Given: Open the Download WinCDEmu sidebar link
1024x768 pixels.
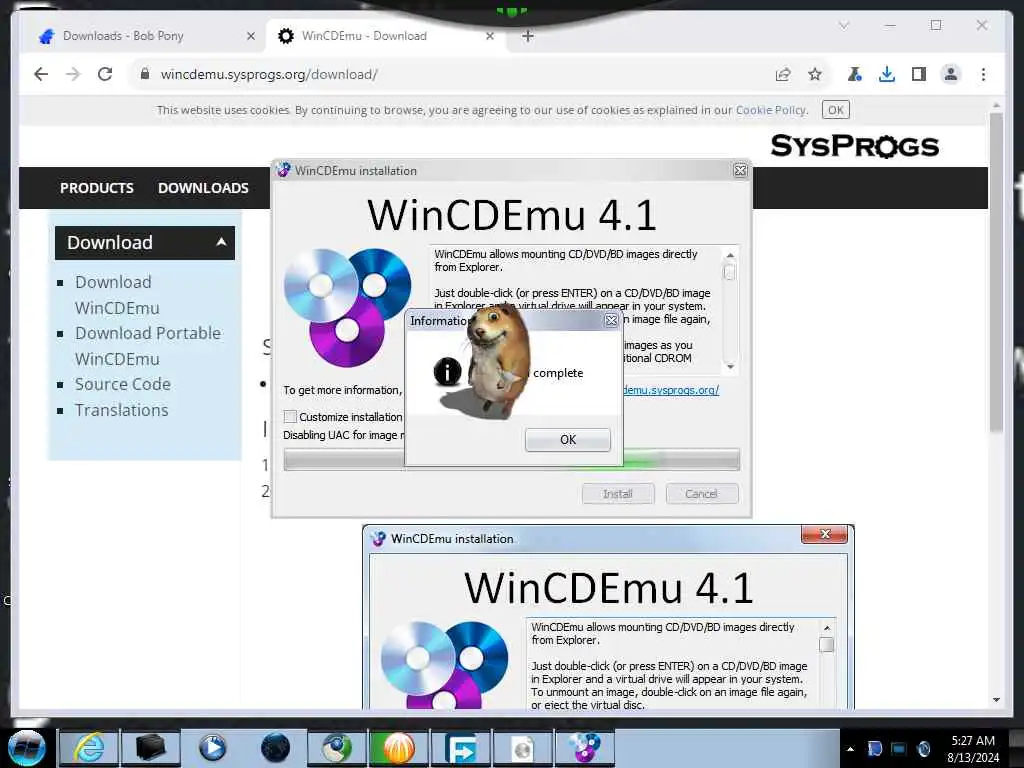Looking at the screenshot, I should [x=117, y=295].
